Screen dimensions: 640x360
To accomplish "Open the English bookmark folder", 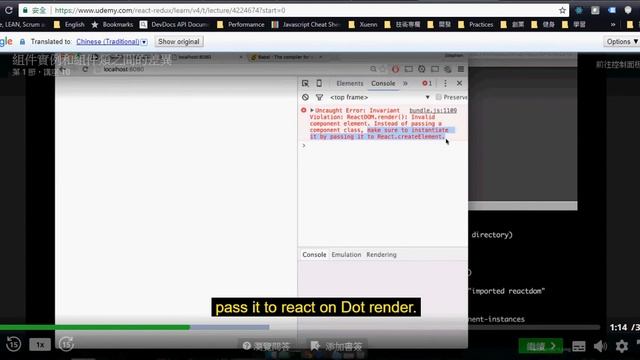I will tap(69, 24).
